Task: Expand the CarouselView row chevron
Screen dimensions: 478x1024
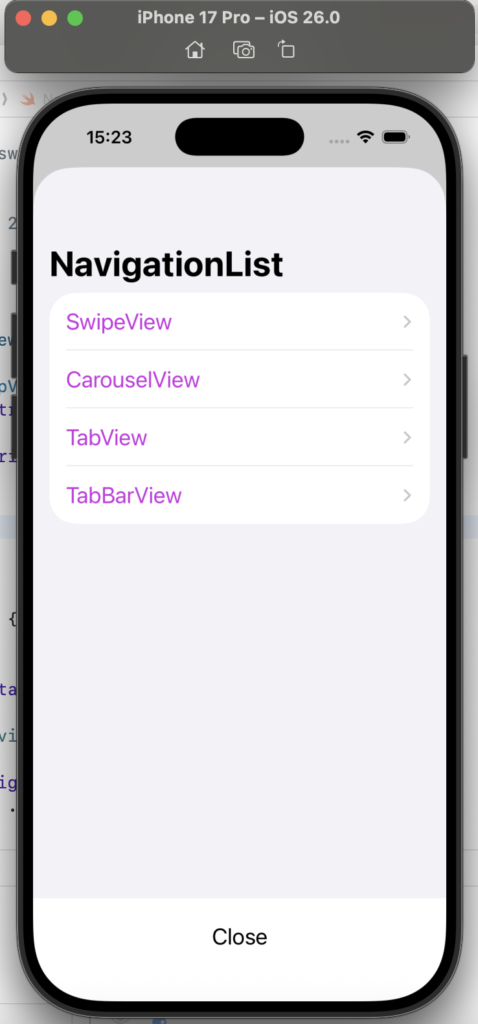Action: pos(407,379)
